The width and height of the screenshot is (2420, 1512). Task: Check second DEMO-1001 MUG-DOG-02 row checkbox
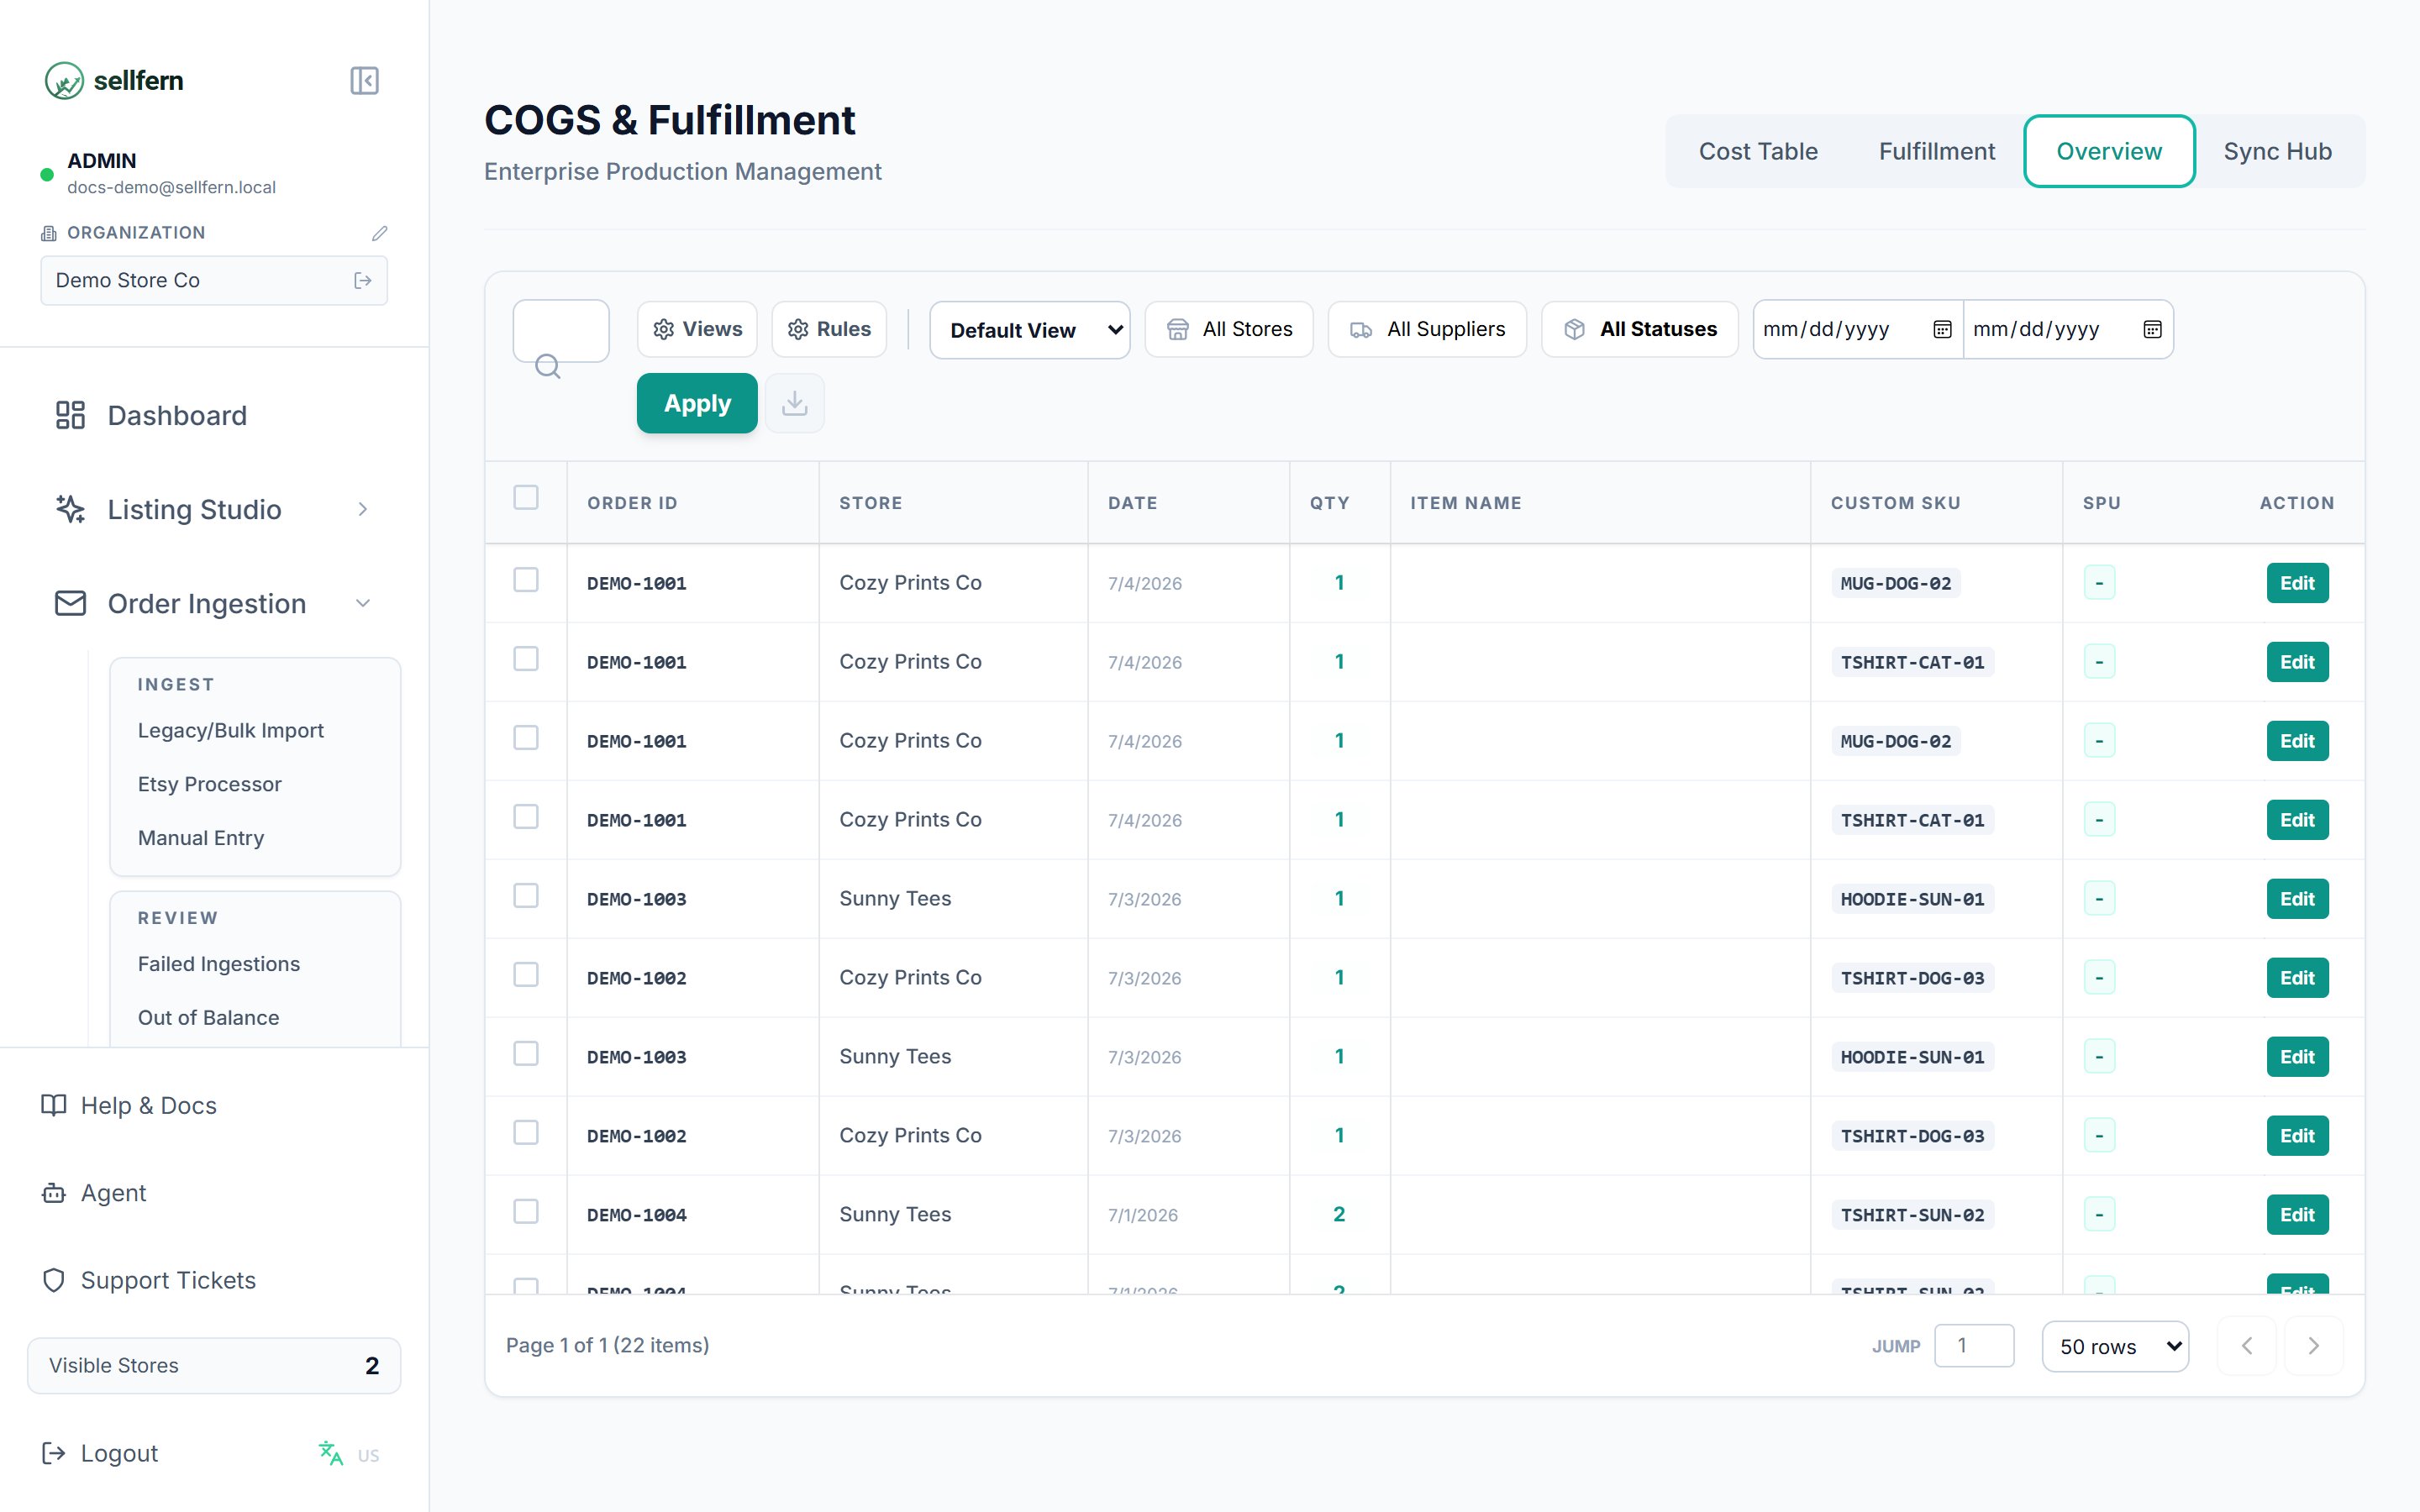pyautogui.click(x=526, y=738)
